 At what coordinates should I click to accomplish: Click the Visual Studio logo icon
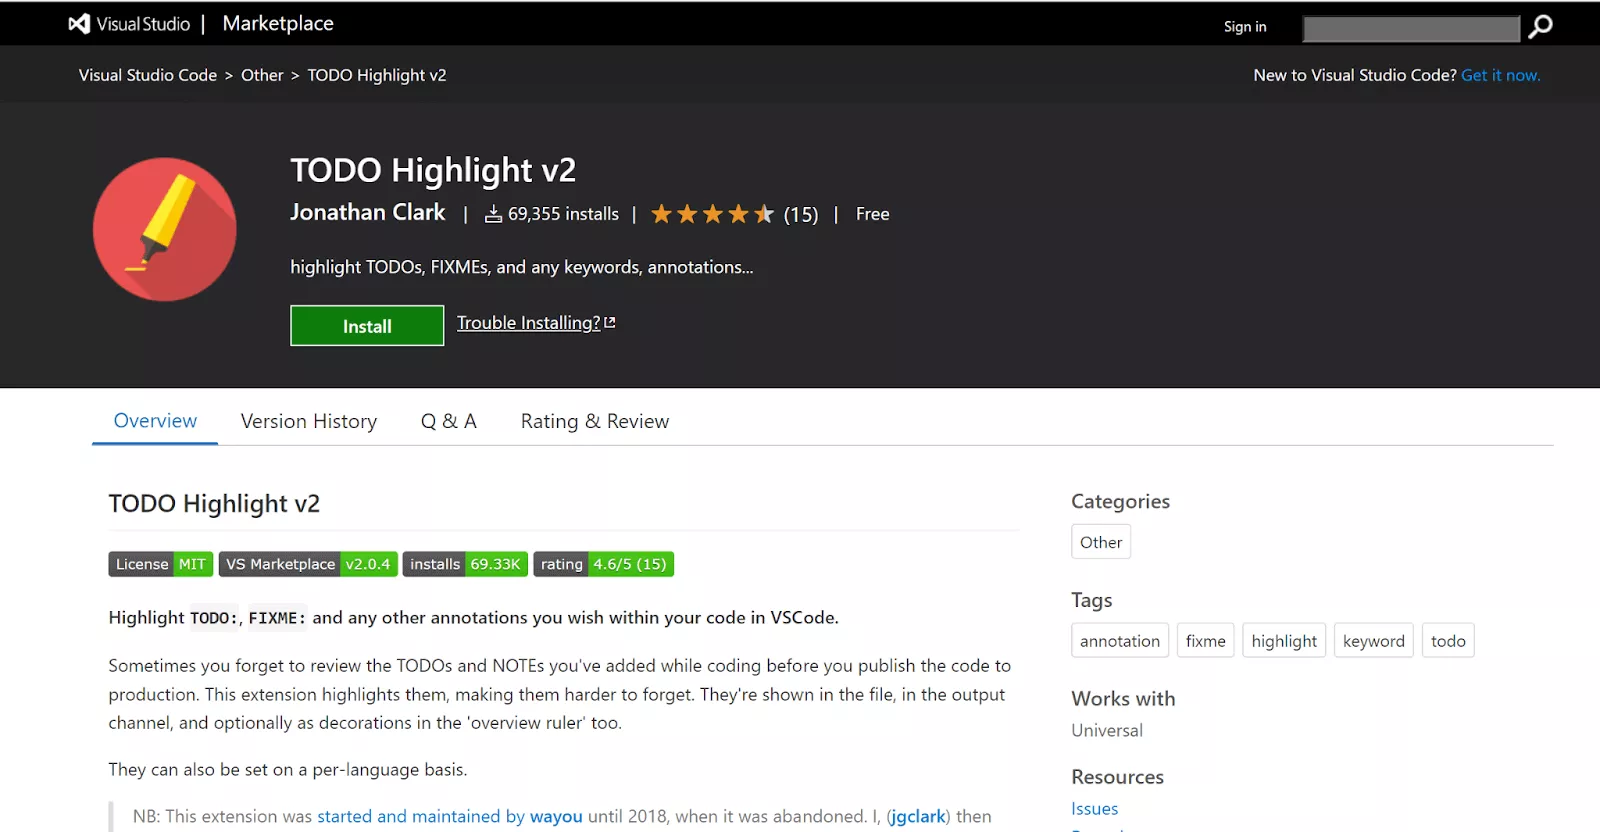[x=79, y=24]
